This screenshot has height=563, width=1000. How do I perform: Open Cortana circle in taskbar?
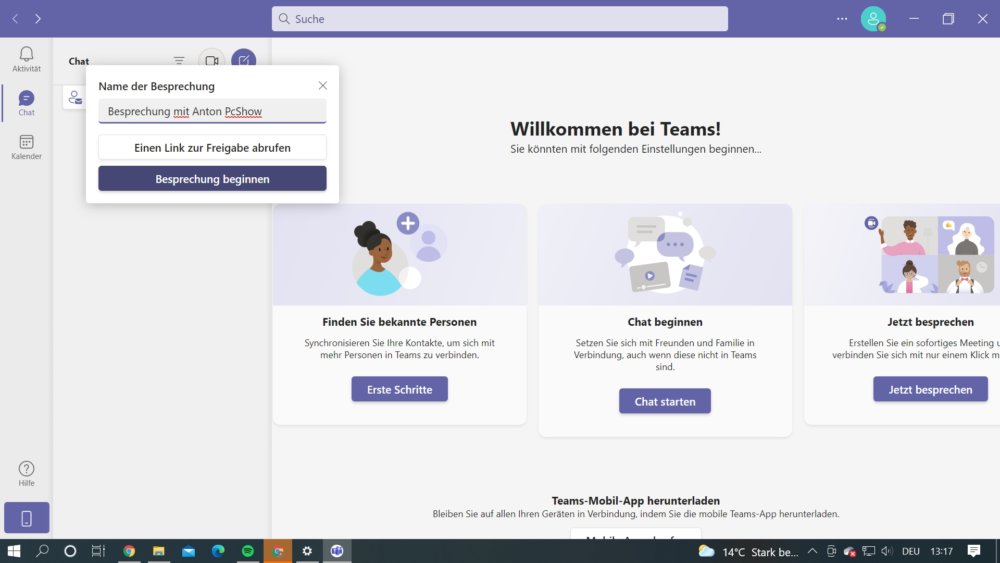(x=70, y=551)
